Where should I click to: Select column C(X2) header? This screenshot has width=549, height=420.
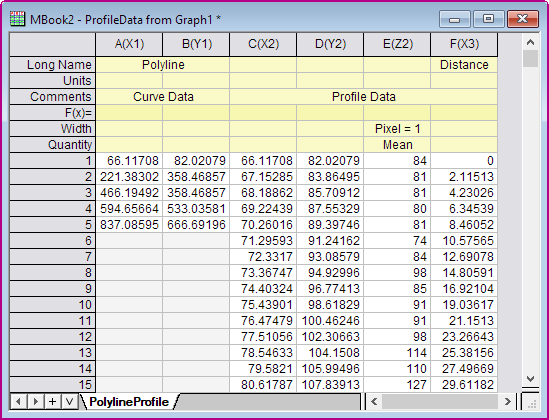pyautogui.click(x=263, y=44)
